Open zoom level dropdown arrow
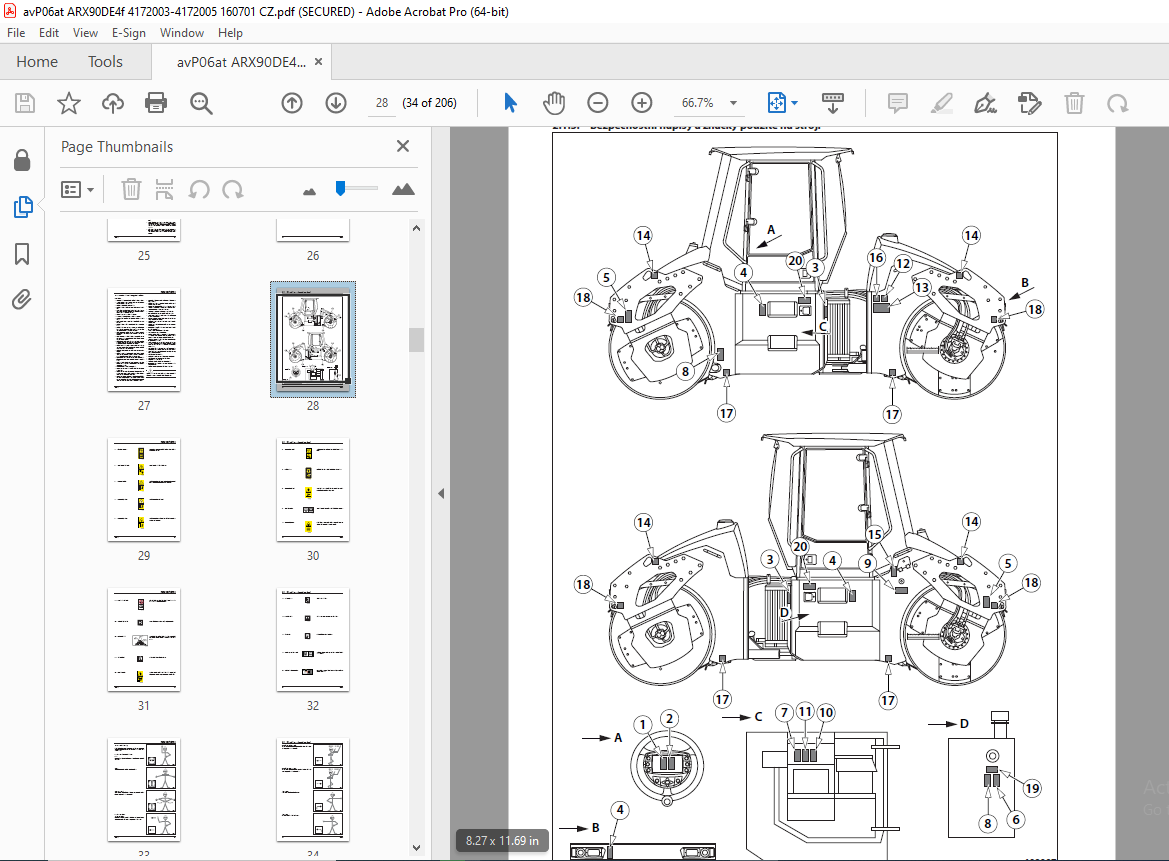The height and width of the screenshot is (861, 1169). pos(734,103)
